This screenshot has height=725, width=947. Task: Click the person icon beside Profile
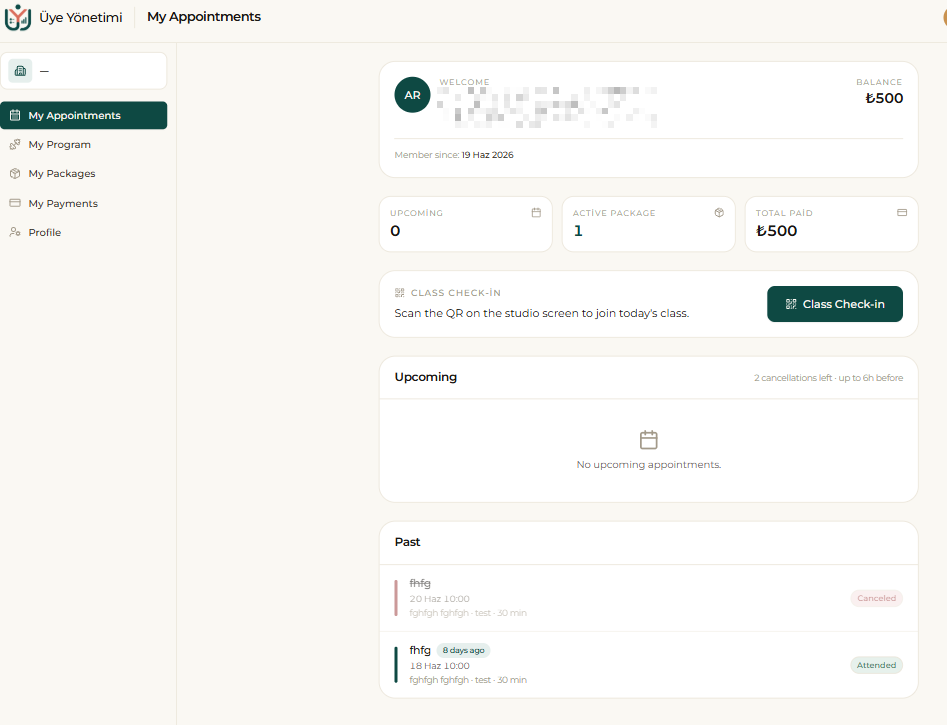[x=15, y=232]
